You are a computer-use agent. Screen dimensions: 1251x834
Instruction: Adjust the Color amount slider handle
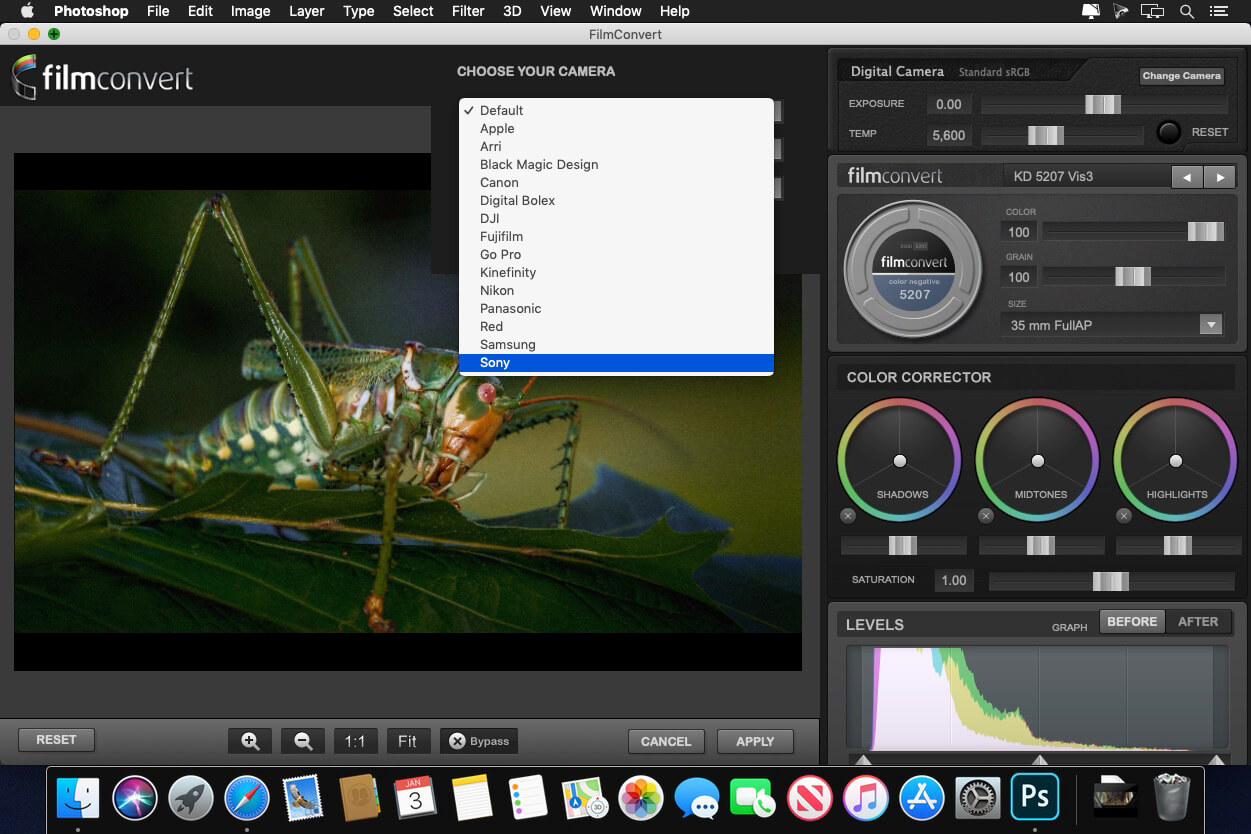[x=1205, y=231]
